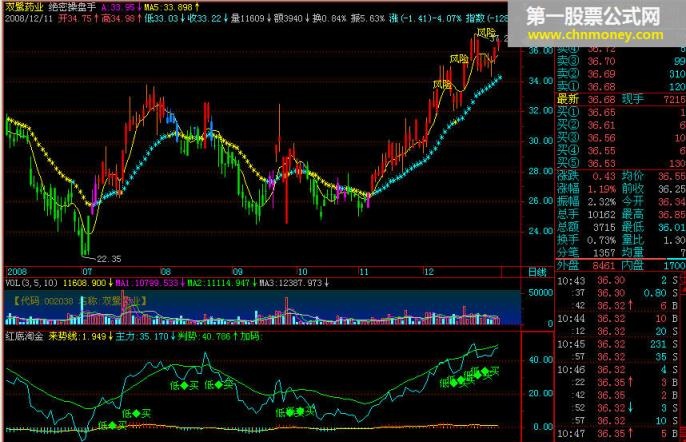Click the 2008/12/11 date readout
This screenshot has height=442, width=686.
(x=28, y=18)
